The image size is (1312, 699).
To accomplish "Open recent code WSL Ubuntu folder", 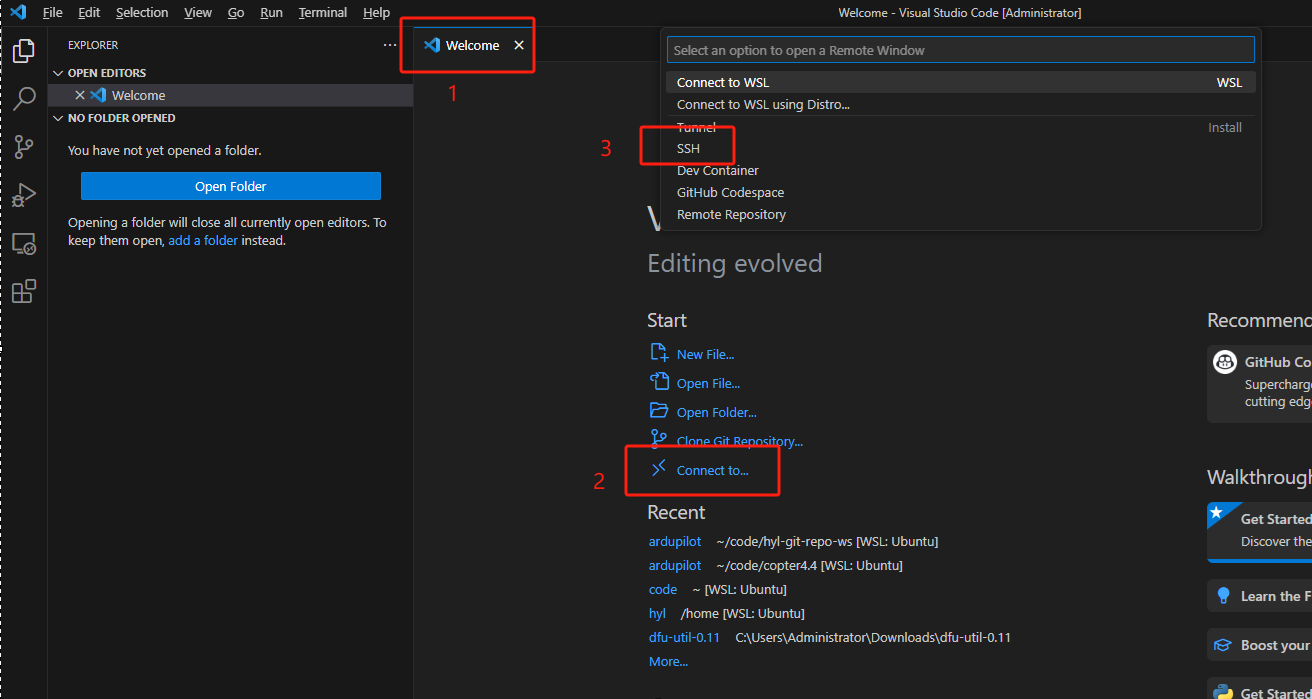I will [x=663, y=589].
